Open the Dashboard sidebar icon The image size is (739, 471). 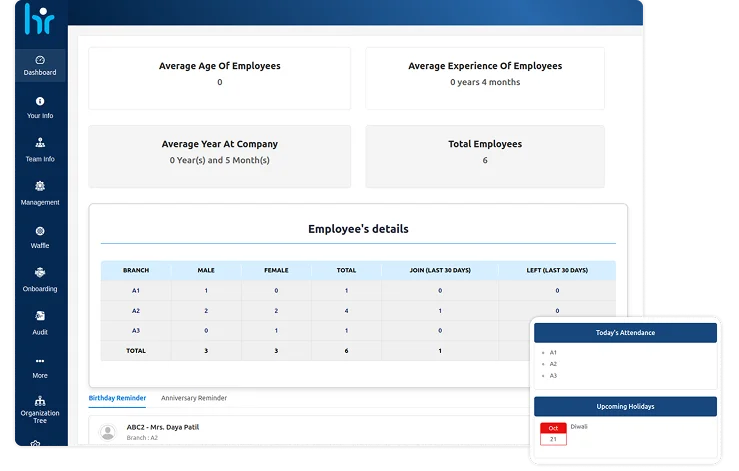(40, 60)
